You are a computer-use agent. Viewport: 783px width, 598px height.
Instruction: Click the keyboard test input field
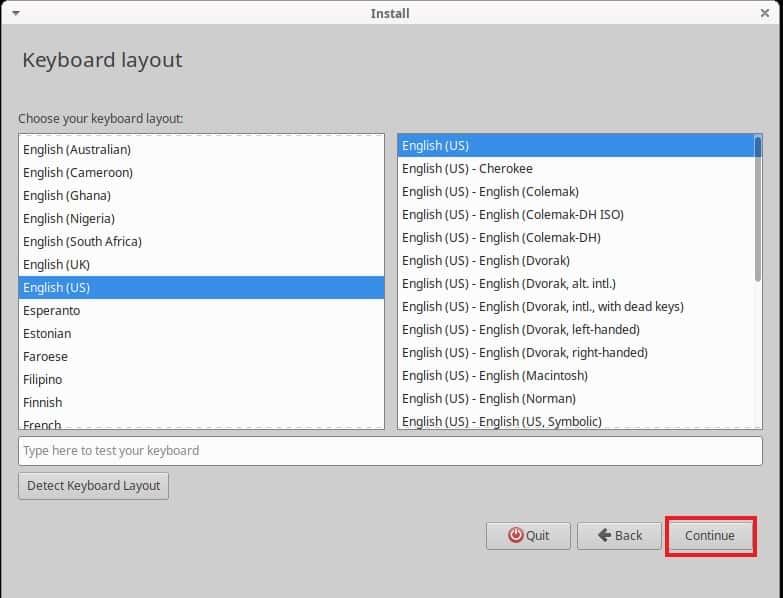tap(390, 451)
